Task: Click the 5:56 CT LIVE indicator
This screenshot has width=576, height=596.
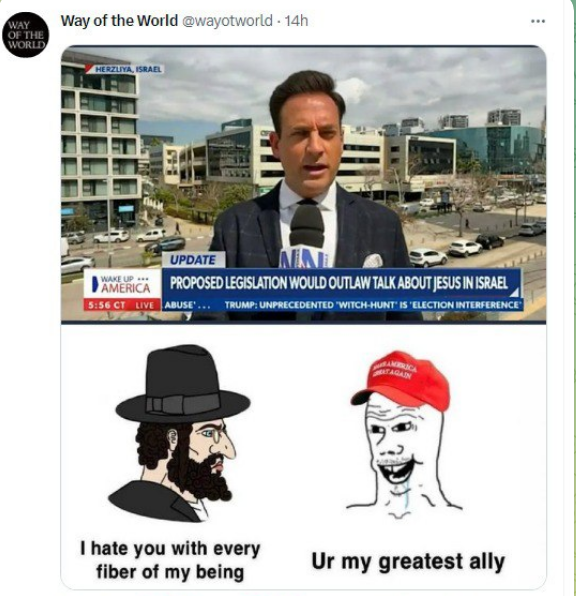Action: [122, 305]
